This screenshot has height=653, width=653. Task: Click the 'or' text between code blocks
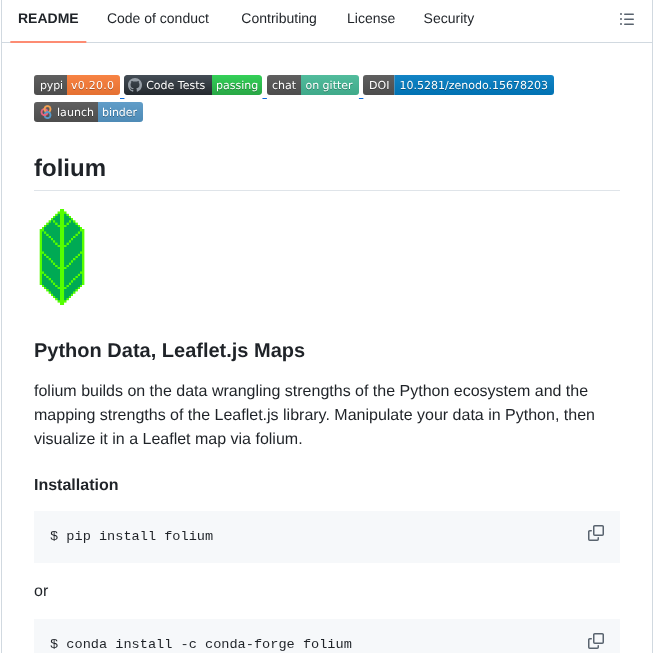point(41,591)
